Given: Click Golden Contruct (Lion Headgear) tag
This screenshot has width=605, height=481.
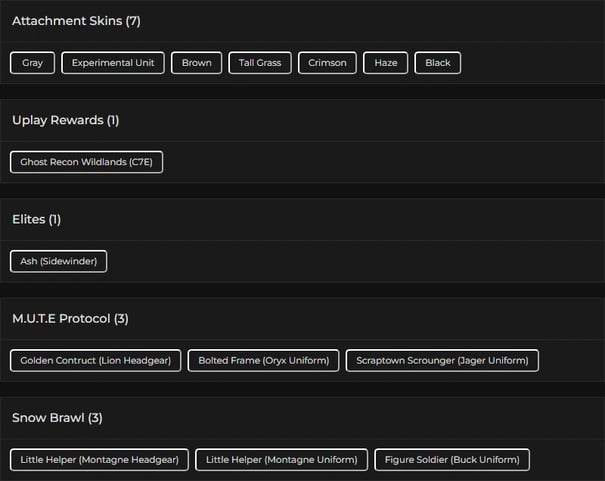Looking at the screenshot, I should pyautogui.click(x=96, y=360).
